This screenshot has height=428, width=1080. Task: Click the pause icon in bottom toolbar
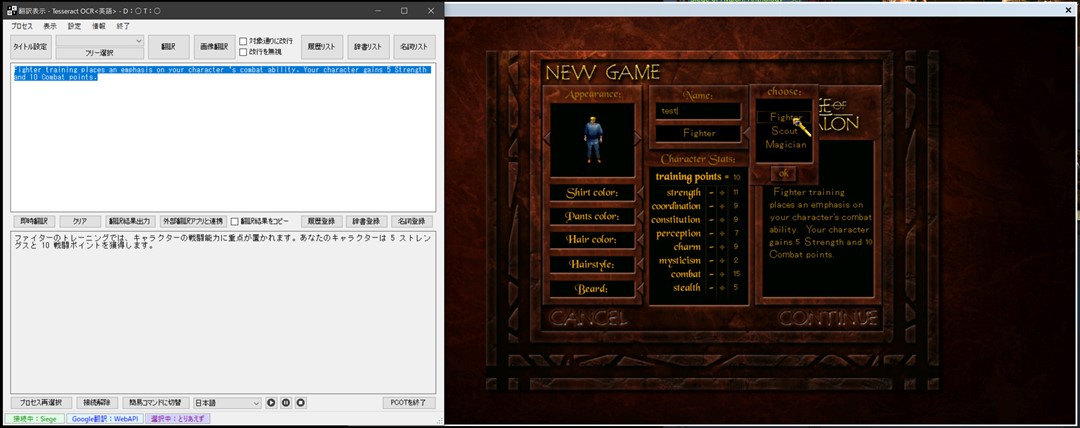click(x=286, y=403)
